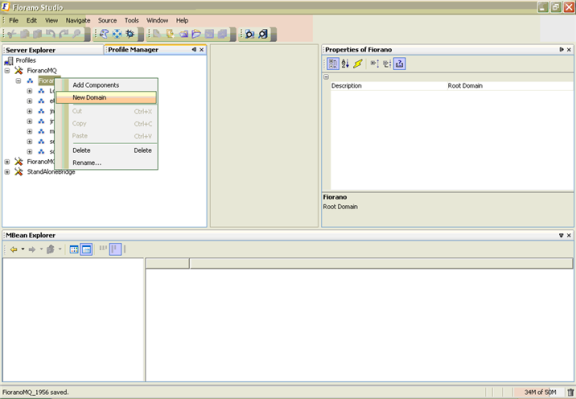Viewport: 576px width, 399px height.
Task: Expand the StandAloneBridge node
Action: (x=7, y=172)
